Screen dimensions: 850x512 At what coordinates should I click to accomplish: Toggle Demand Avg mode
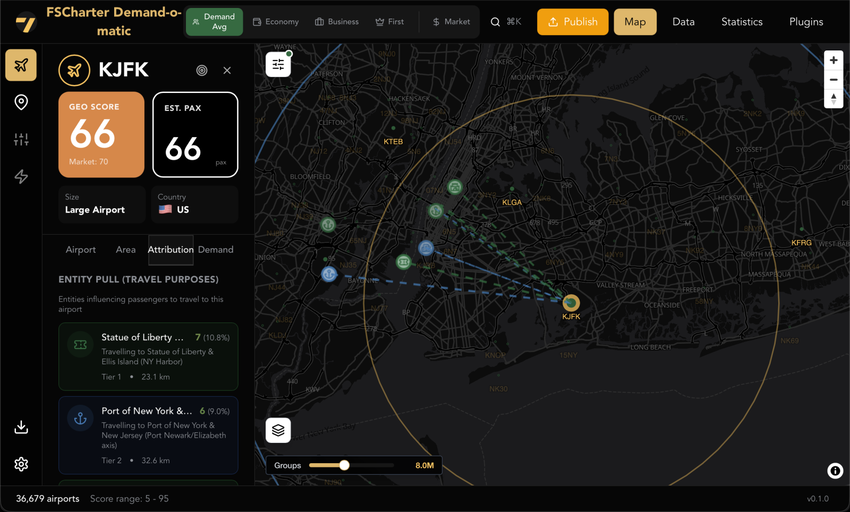tap(214, 22)
